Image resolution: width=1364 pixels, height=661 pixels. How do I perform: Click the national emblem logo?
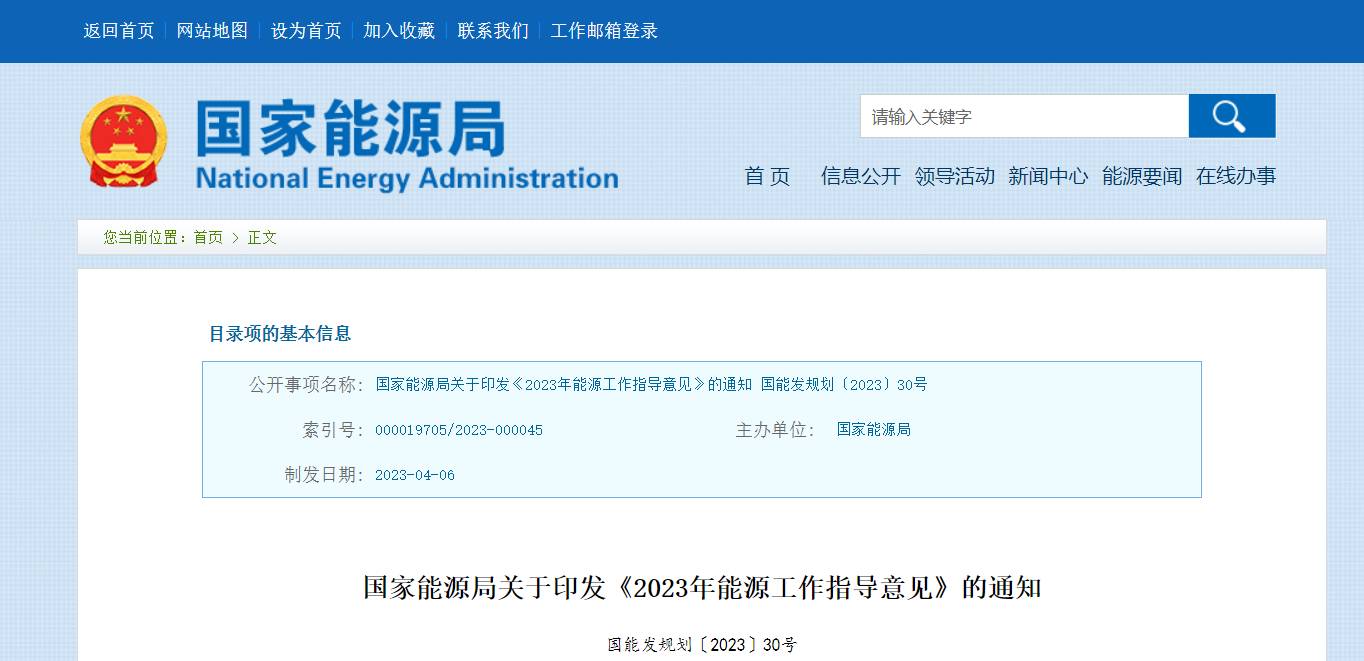pos(124,141)
